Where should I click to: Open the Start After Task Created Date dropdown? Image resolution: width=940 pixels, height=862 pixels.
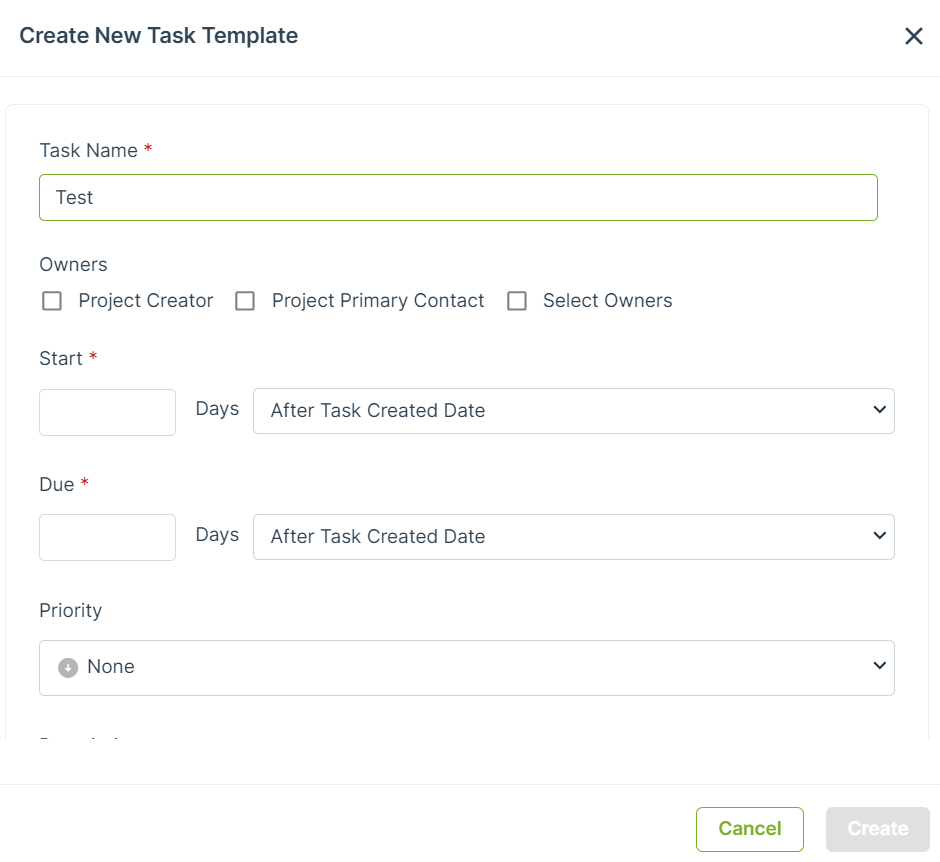click(574, 411)
